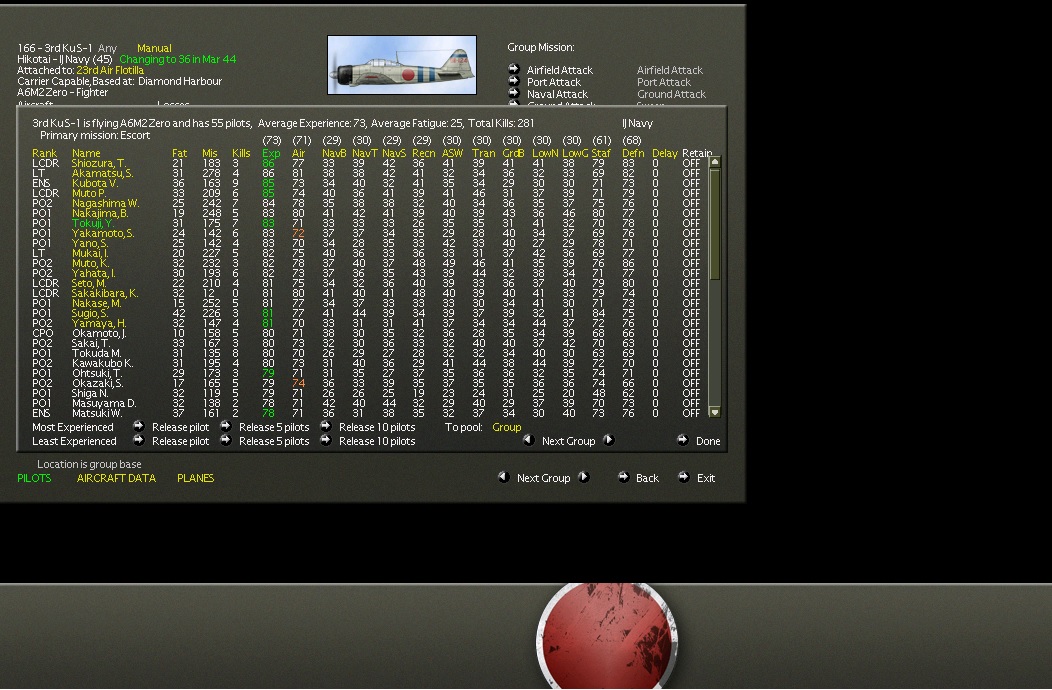1052x690 pixels.
Task: Click the Back arrow icon
Action: click(x=623, y=477)
